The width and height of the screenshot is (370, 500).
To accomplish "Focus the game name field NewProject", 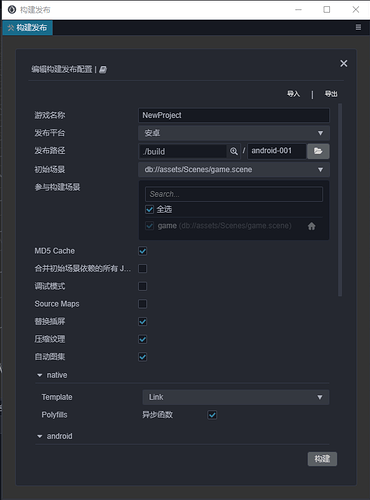I will pos(234,115).
